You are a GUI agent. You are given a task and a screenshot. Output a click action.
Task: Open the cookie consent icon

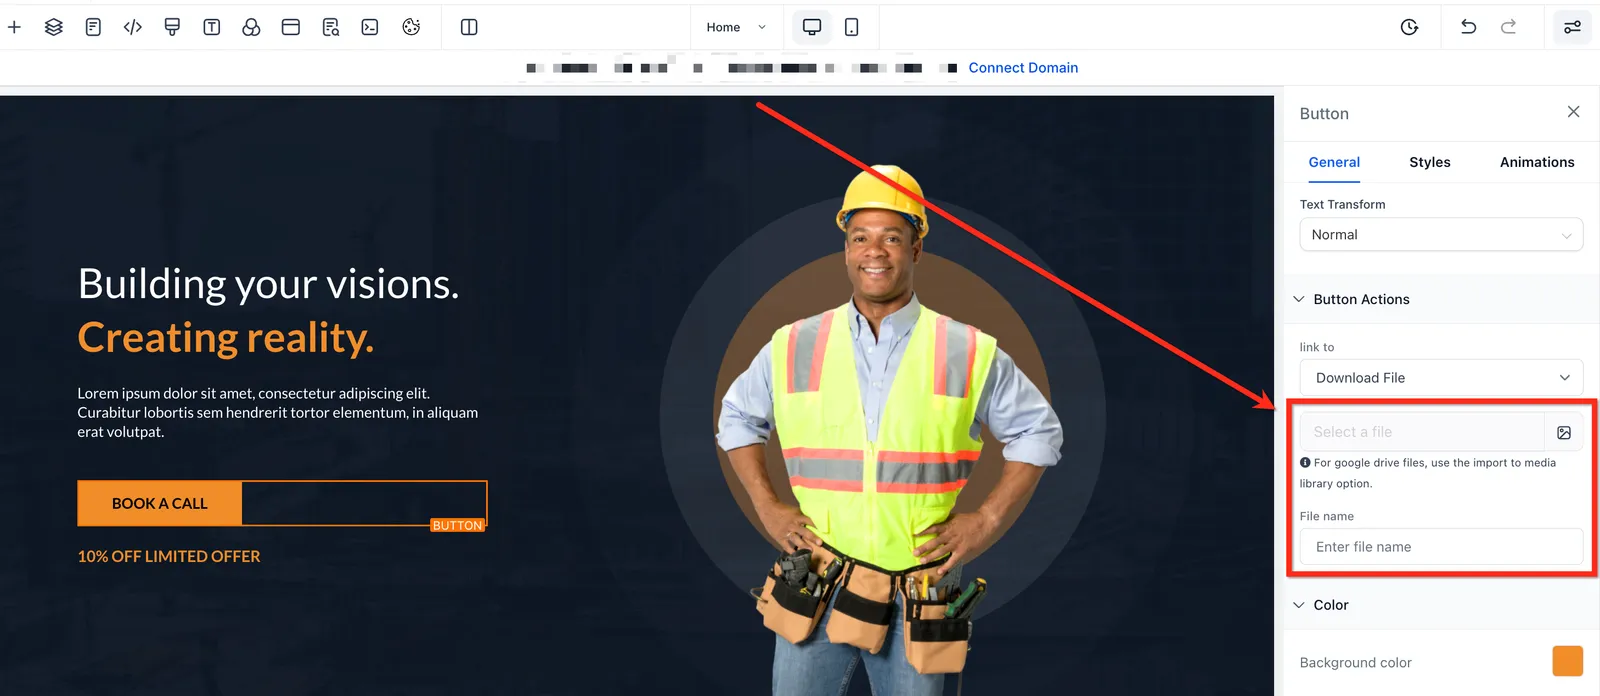click(411, 27)
